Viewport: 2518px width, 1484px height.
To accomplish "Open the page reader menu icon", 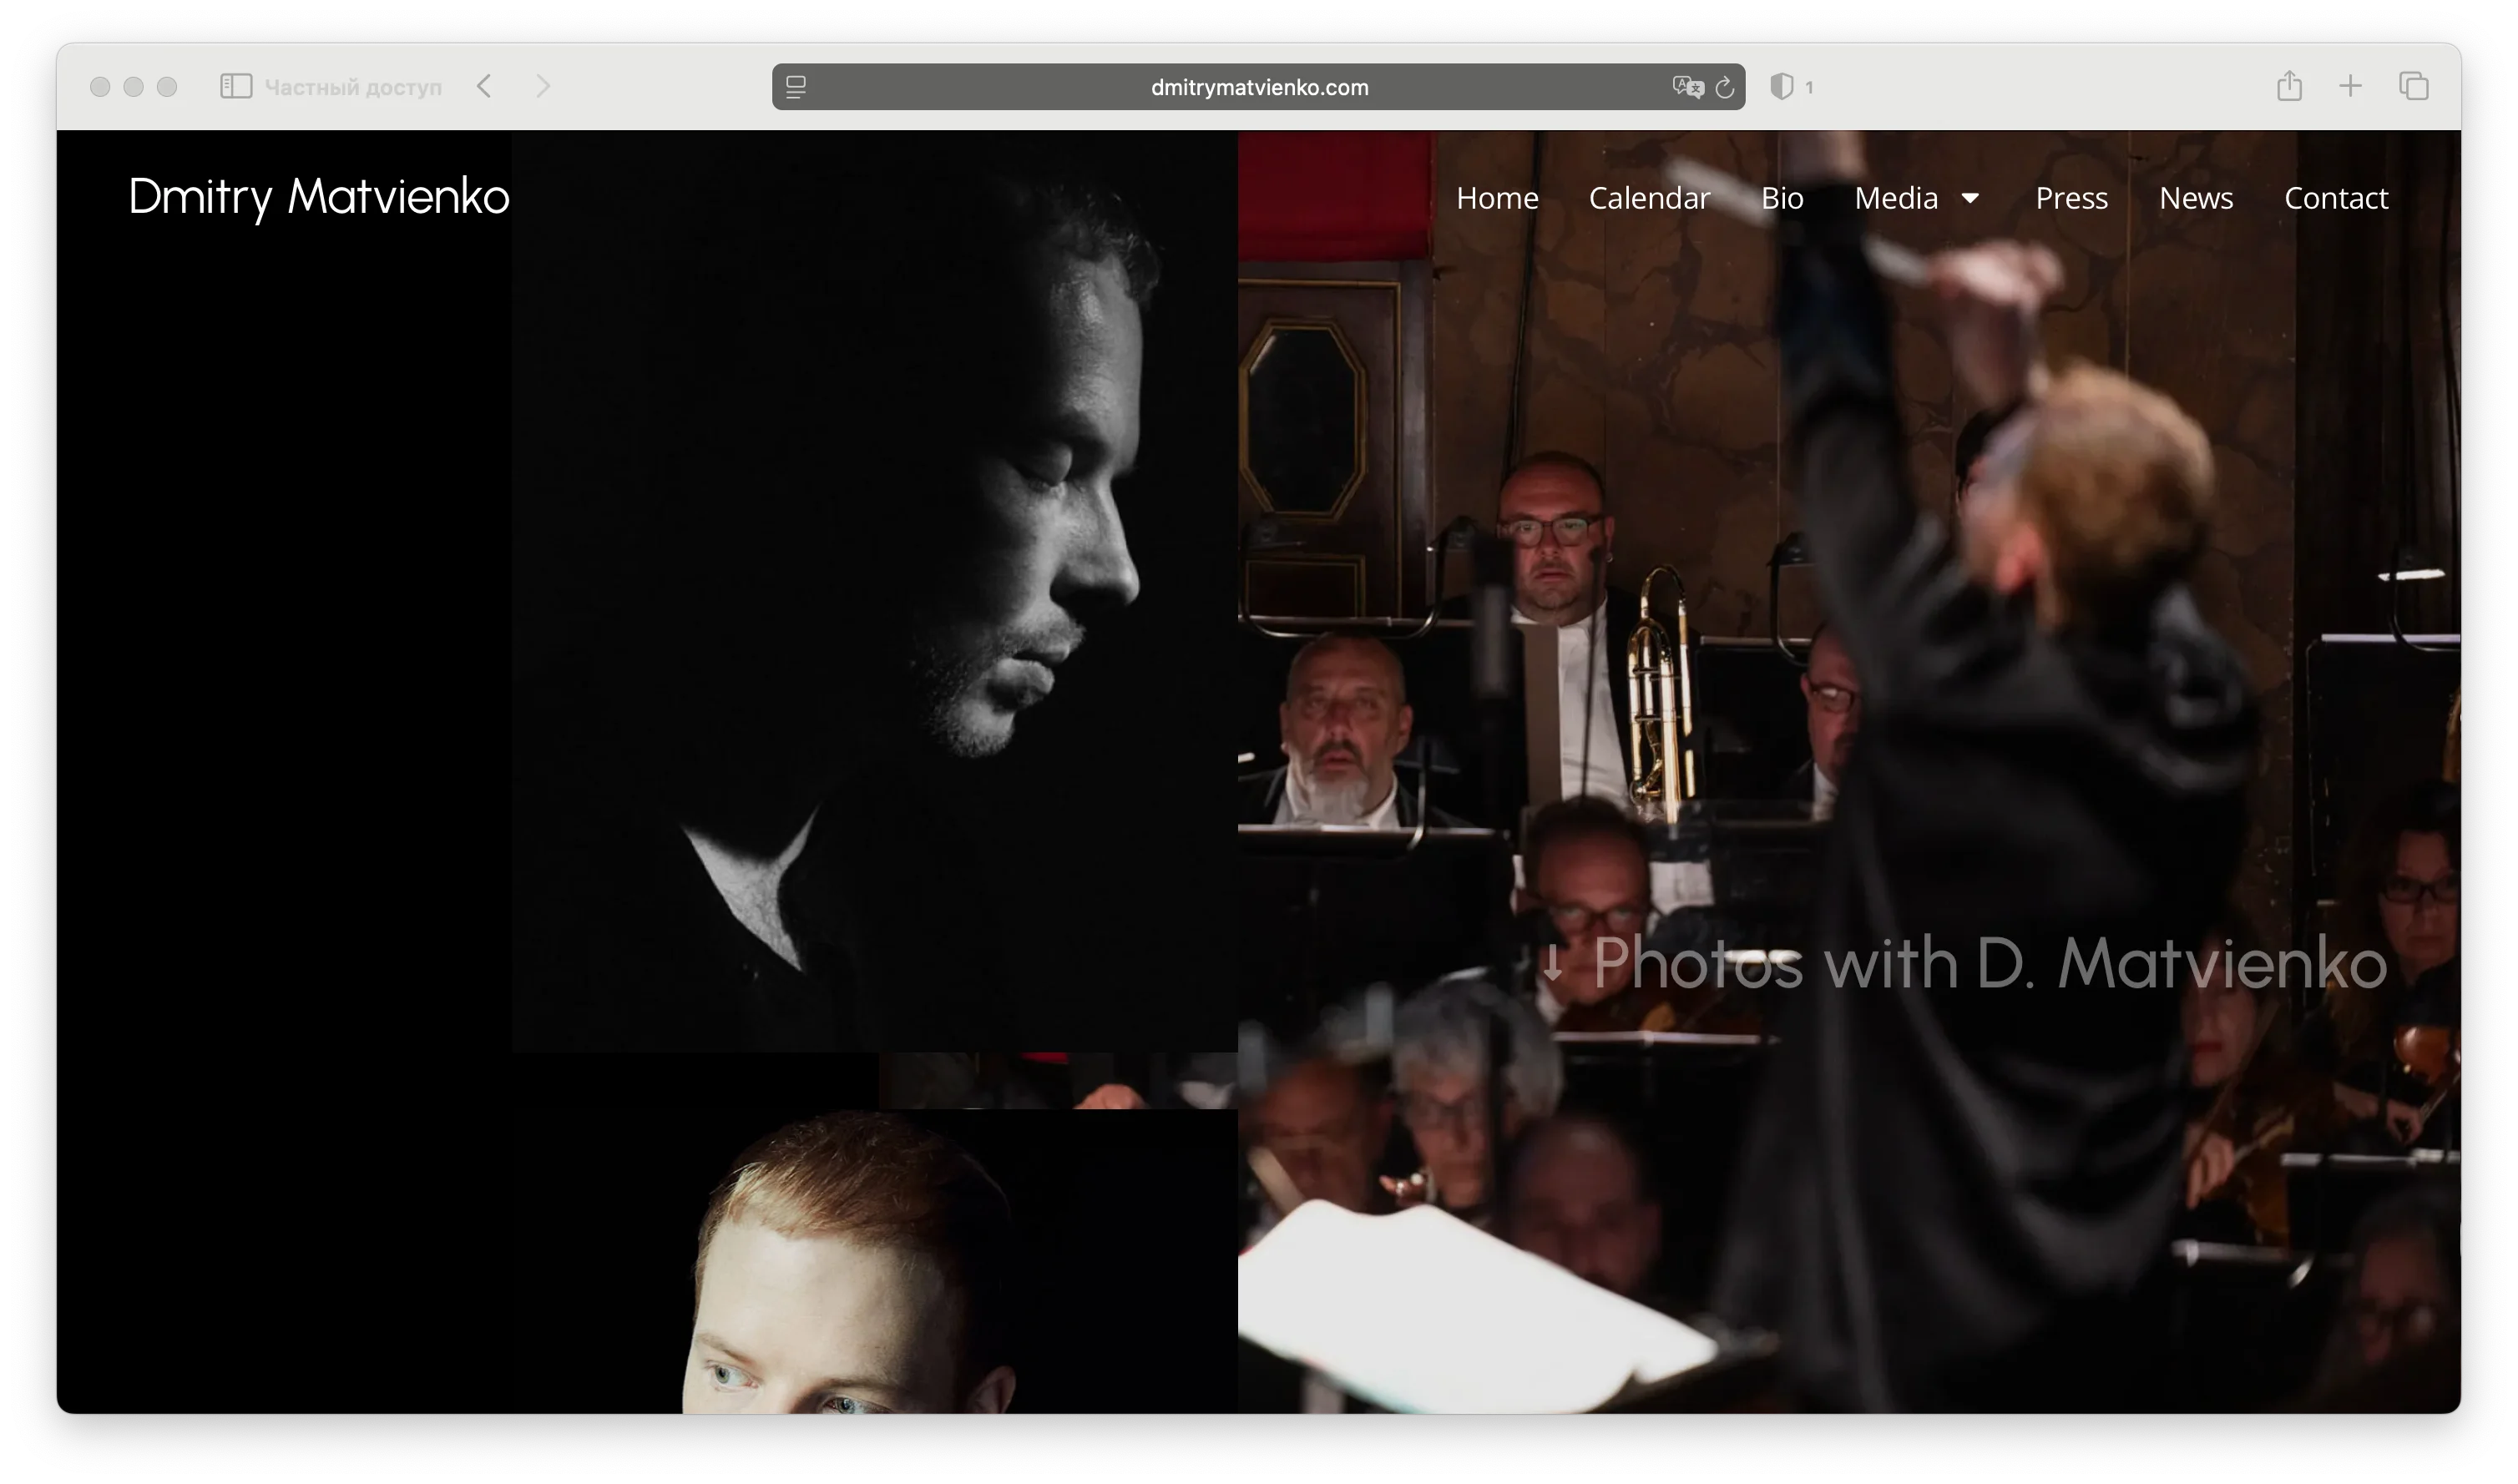I will tap(796, 87).
